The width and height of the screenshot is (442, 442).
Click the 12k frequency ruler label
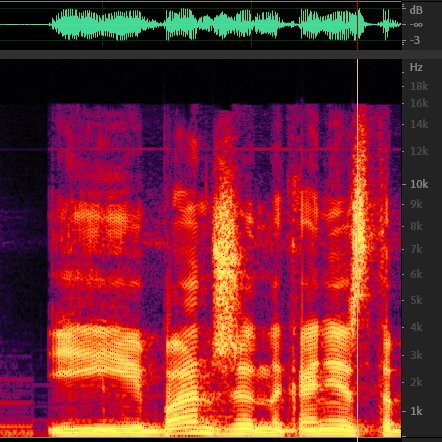click(419, 151)
